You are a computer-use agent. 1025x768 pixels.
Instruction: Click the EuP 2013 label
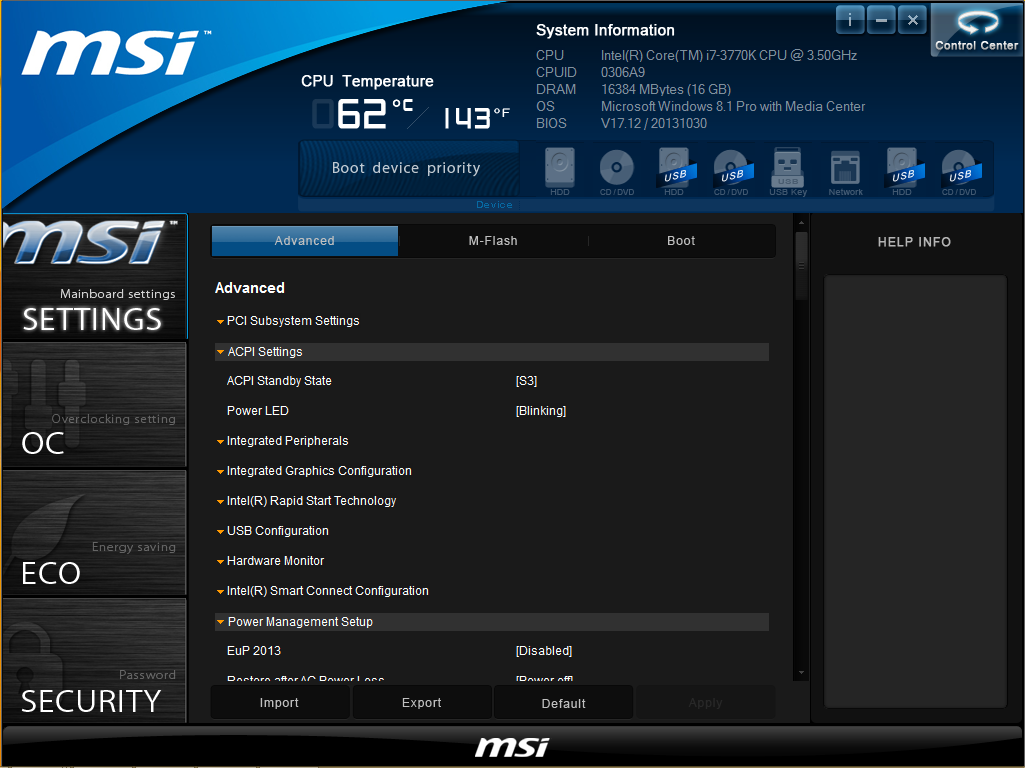254,651
